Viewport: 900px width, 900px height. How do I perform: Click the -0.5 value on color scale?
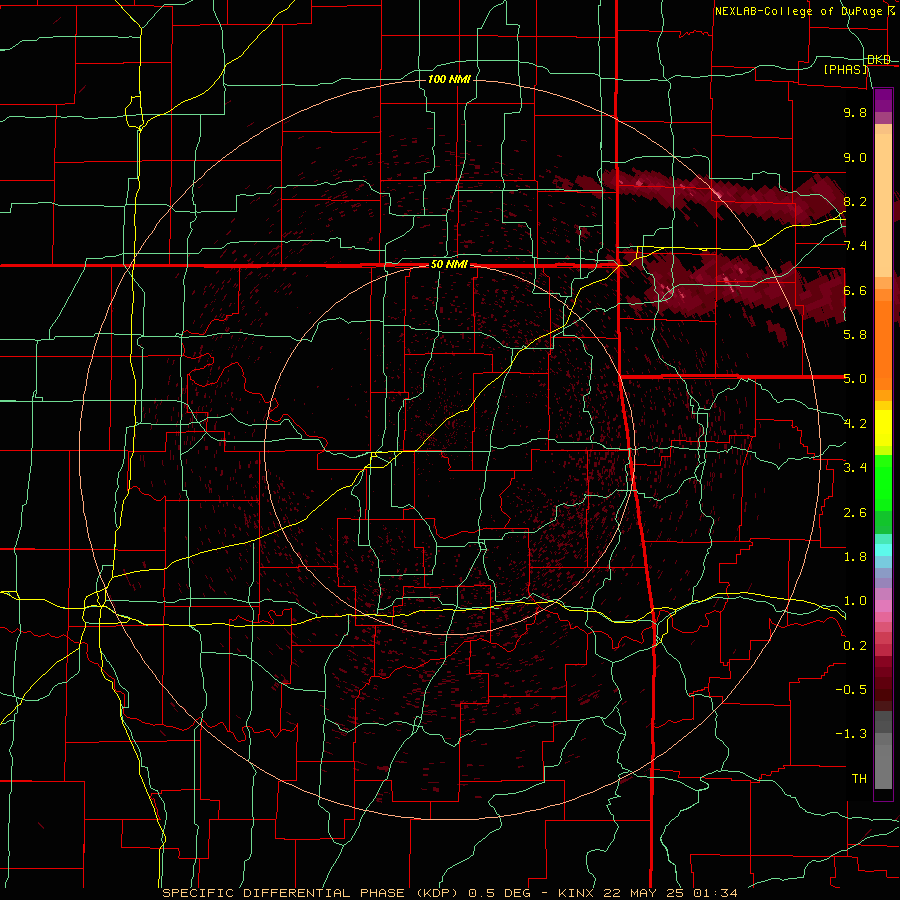pyautogui.click(x=851, y=690)
